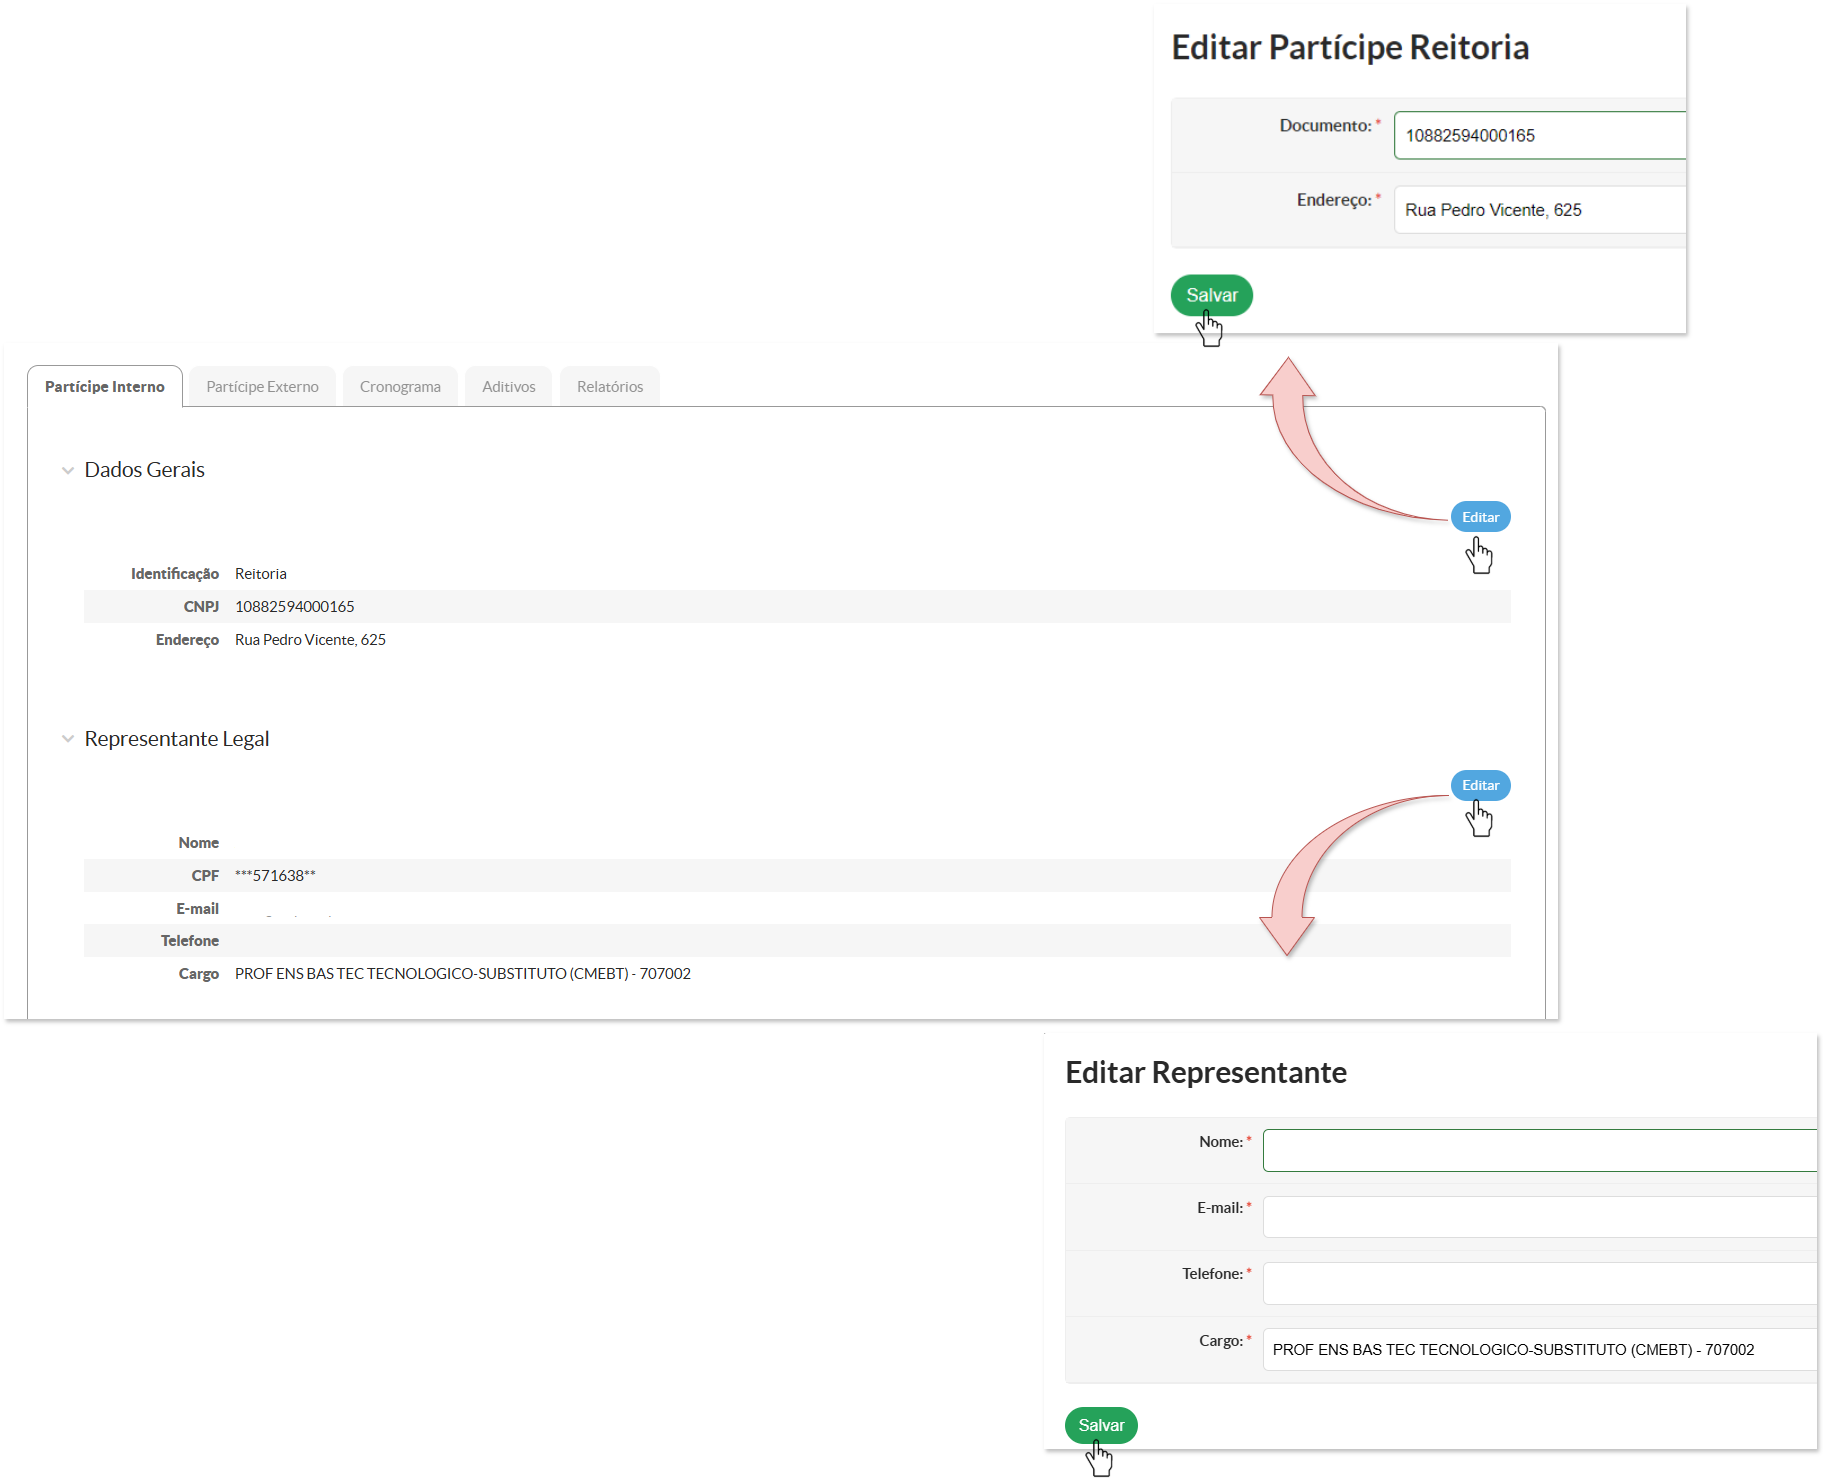Click the Dados Gerais section heading
The width and height of the screenshot is (1823, 1483).
[x=145, y=470]
